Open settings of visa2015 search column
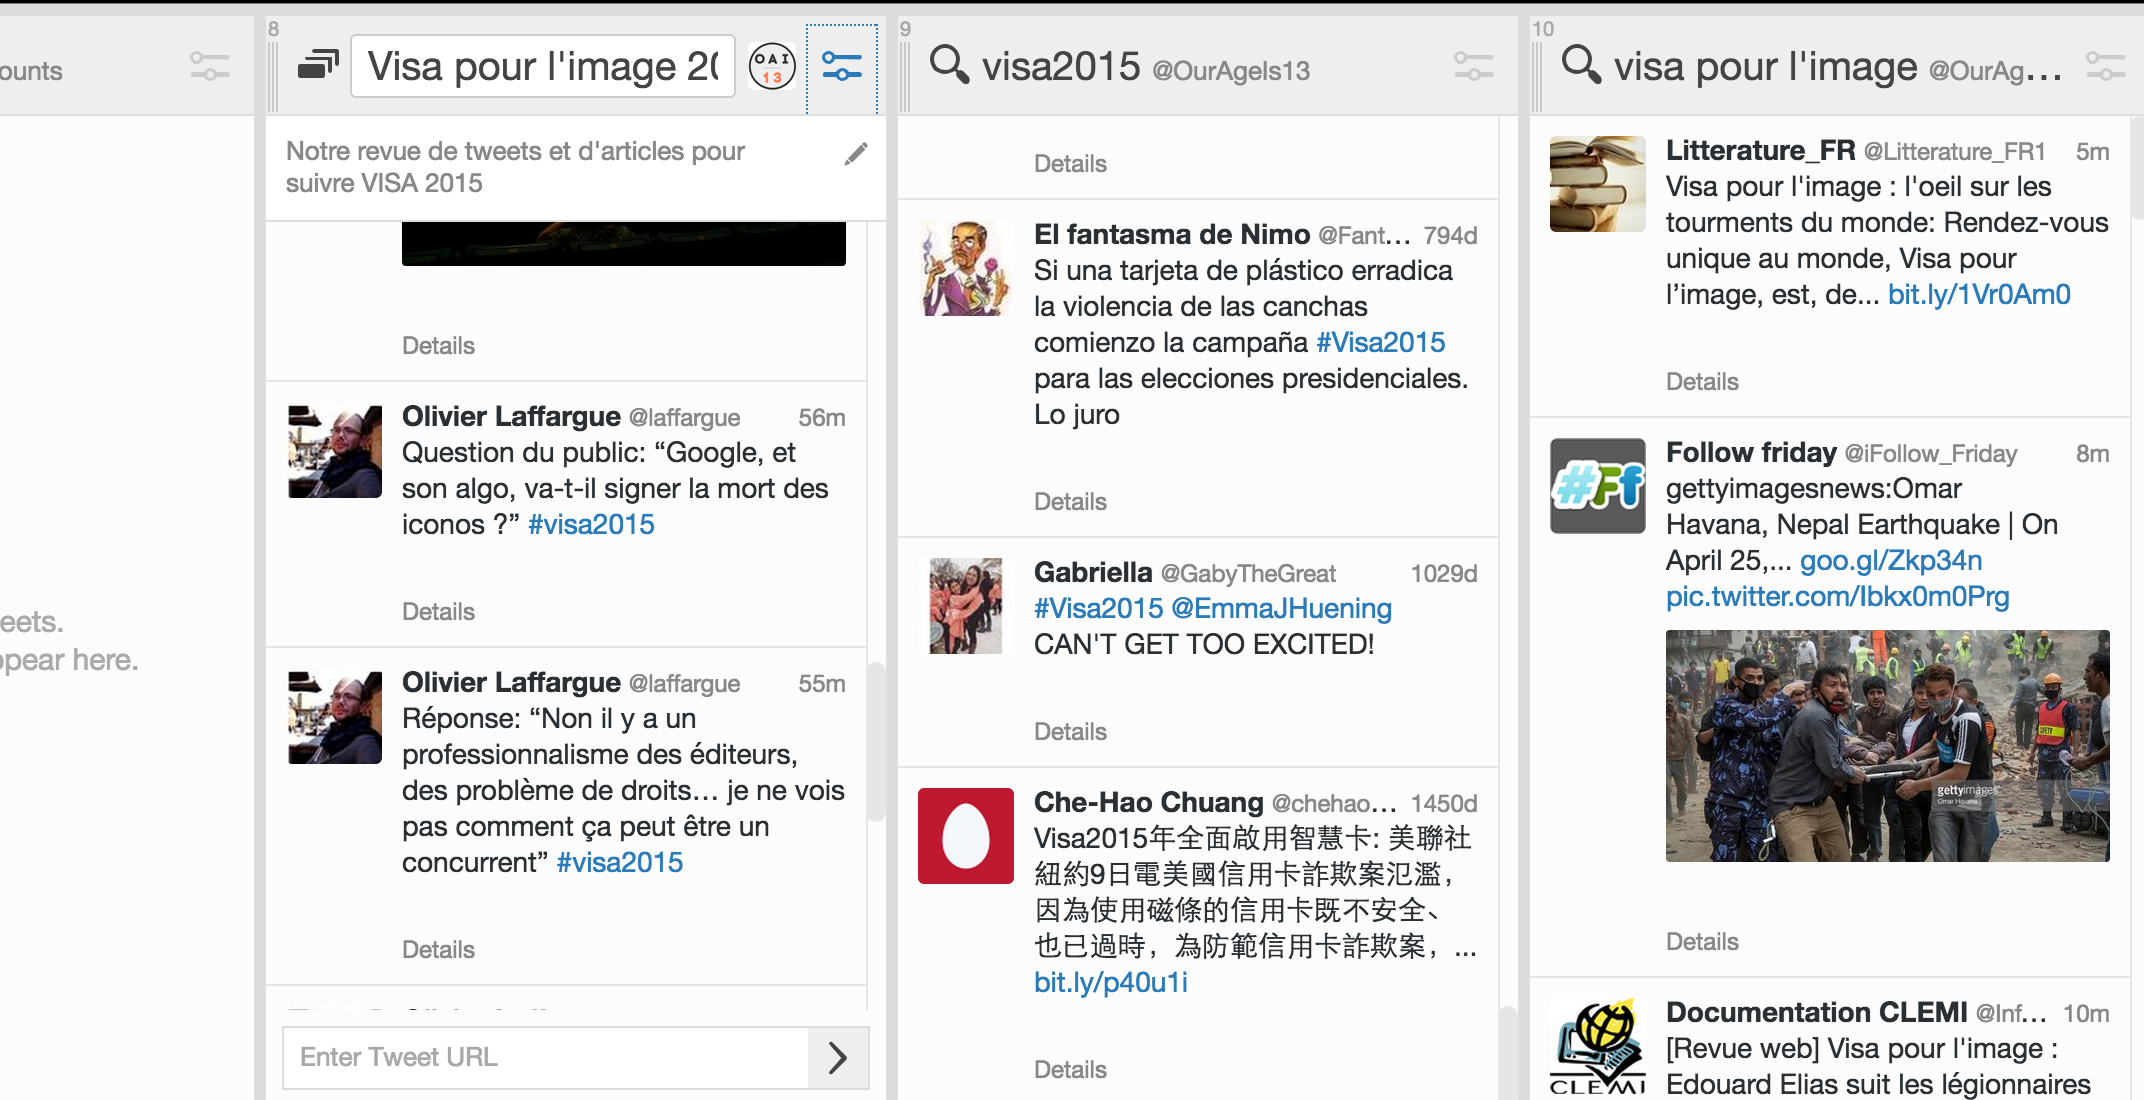Image resolution: width=2144 pixels, height=1100 pixels. (1473, 67)
